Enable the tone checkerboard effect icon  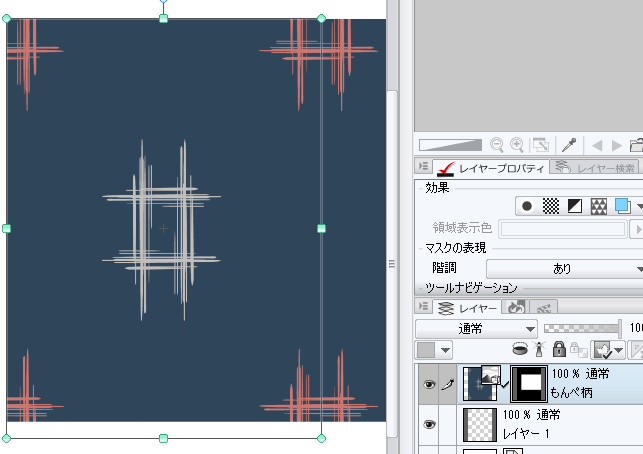[551, 206]
